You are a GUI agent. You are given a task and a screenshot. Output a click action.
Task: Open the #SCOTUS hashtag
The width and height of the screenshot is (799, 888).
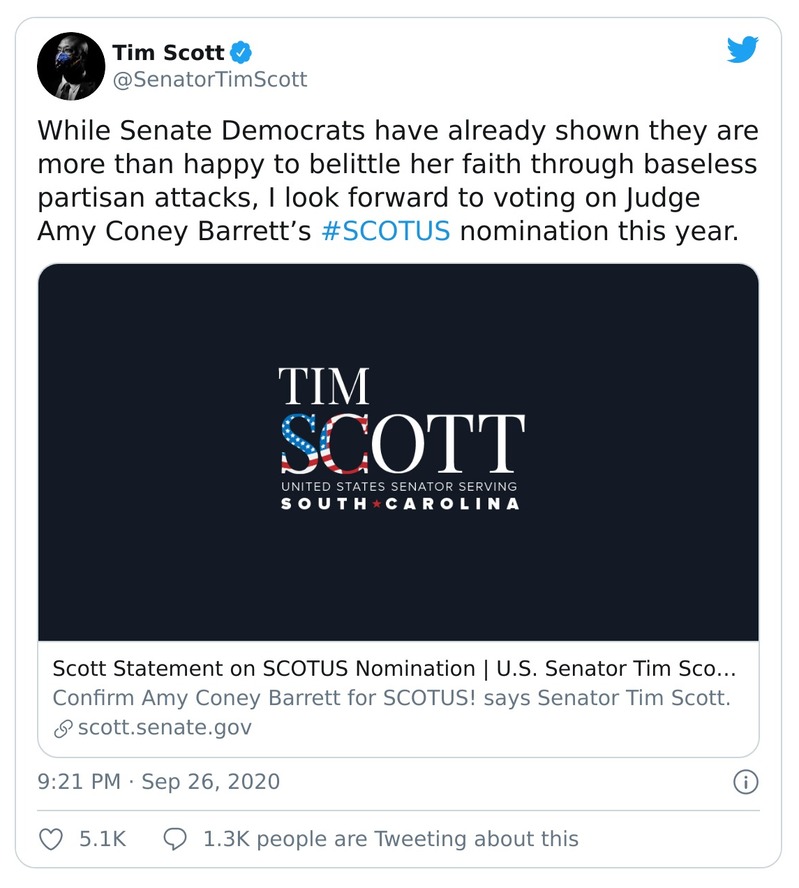coord(386,231)
